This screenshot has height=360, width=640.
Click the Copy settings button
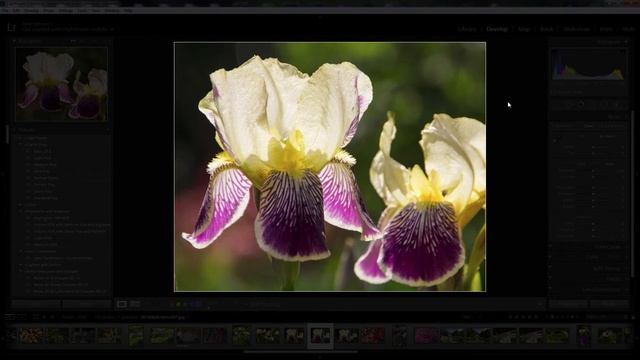tap(36, 304)
